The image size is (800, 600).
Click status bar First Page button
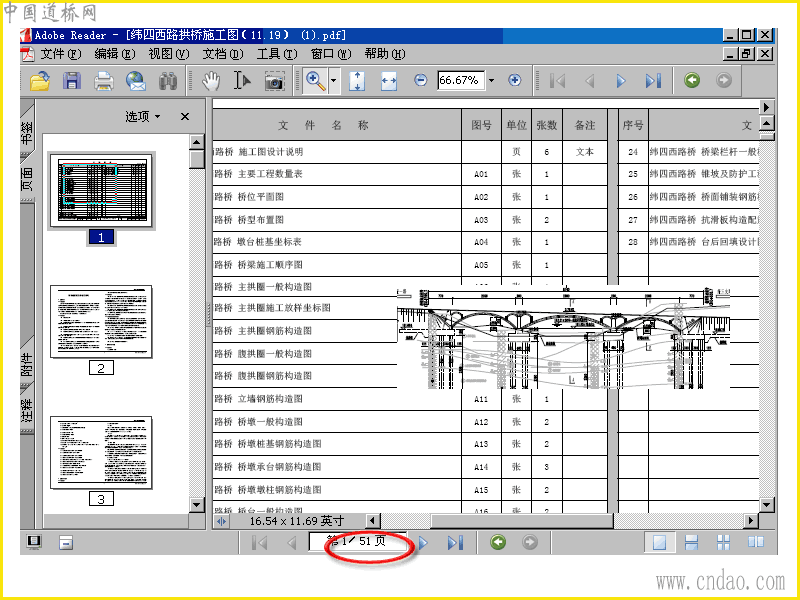click(260, 542)
